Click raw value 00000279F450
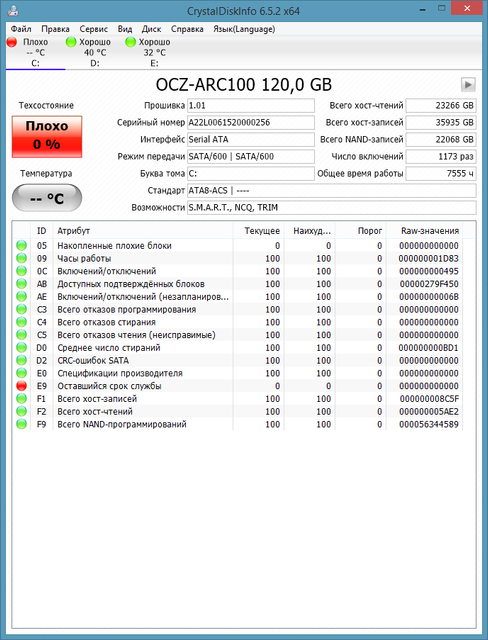This screenshot has width=488, height=640. point(429,284)
